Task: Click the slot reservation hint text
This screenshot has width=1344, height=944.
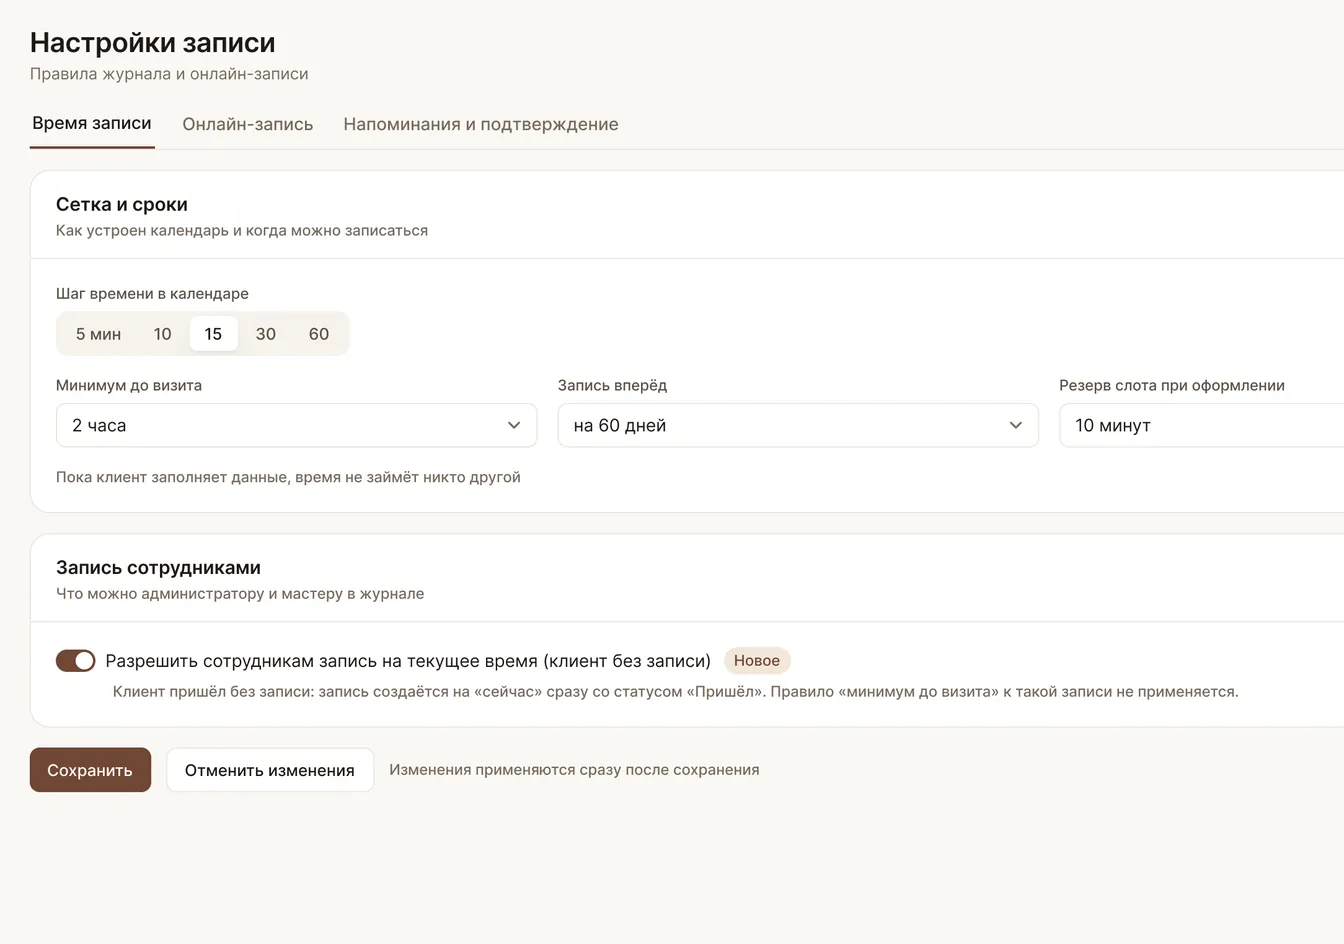Action: click(288, 477)
